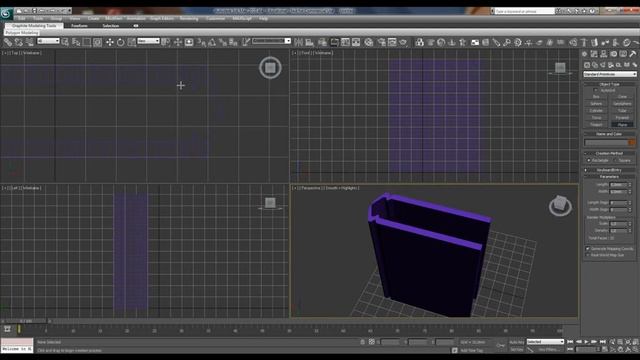Click the Mirror tool icon
This screenshot has height=360, width=640.
(299, 42)
